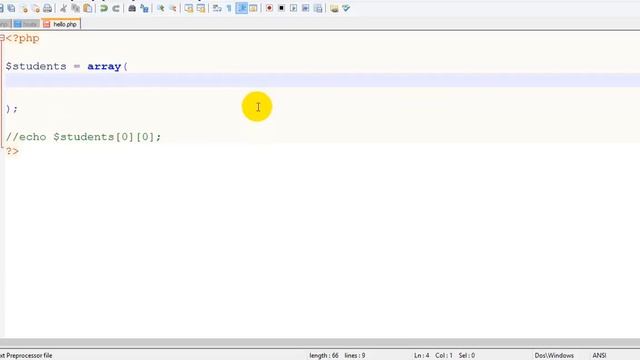Toggle Word Wrap in toolbar

[217, 8]
